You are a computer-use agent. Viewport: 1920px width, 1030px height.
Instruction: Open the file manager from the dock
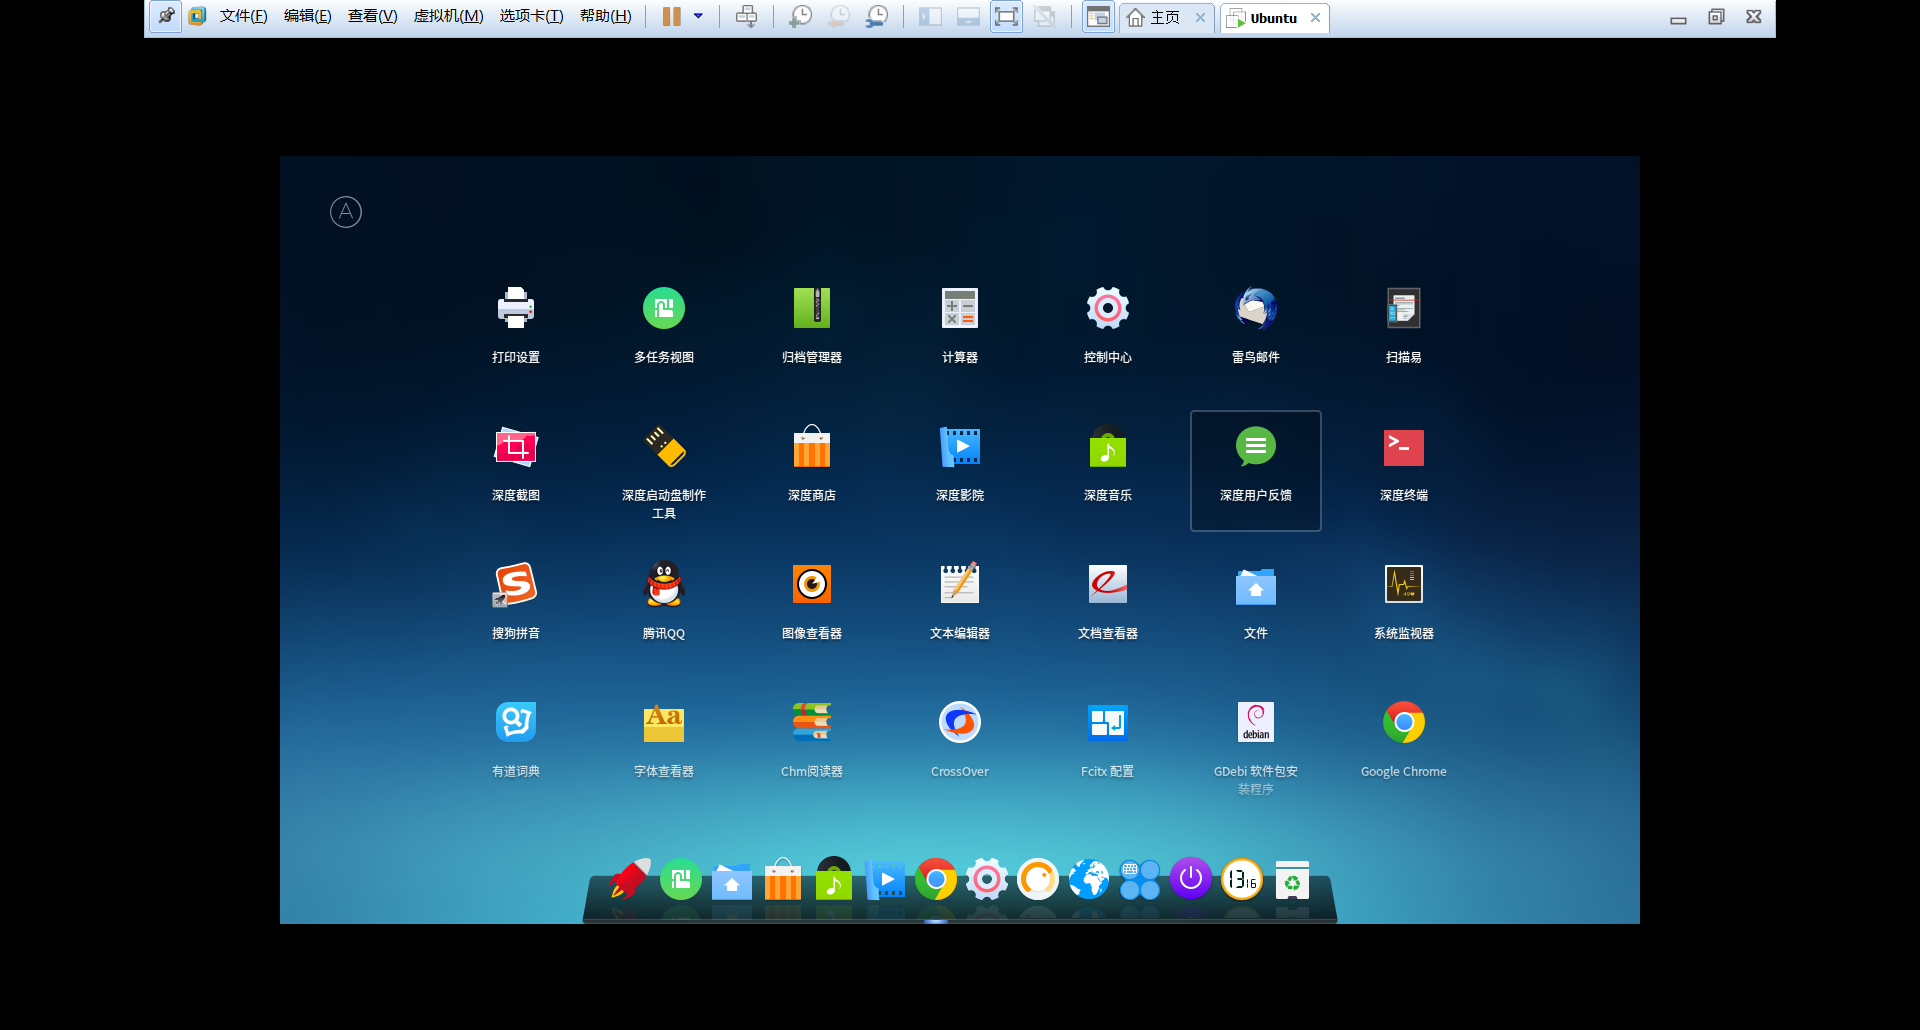click(x=732, y=881)
